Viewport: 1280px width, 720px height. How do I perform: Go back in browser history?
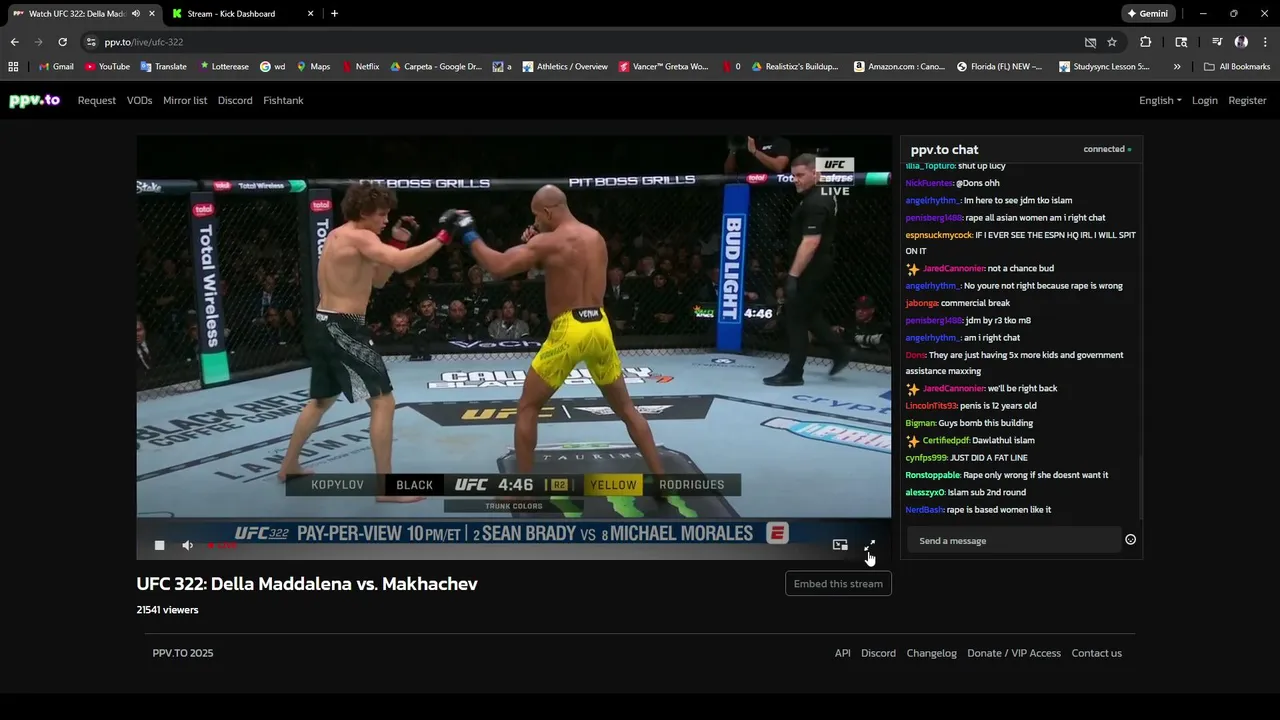(14, 42)
